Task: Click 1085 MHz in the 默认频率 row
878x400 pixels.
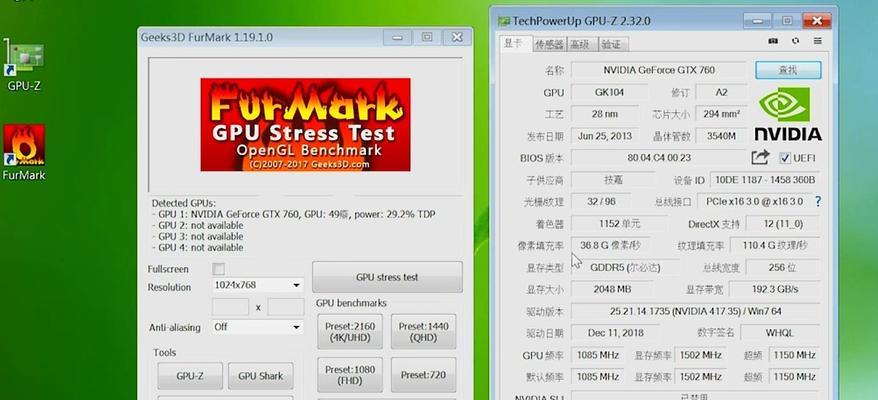Action: 597,376
